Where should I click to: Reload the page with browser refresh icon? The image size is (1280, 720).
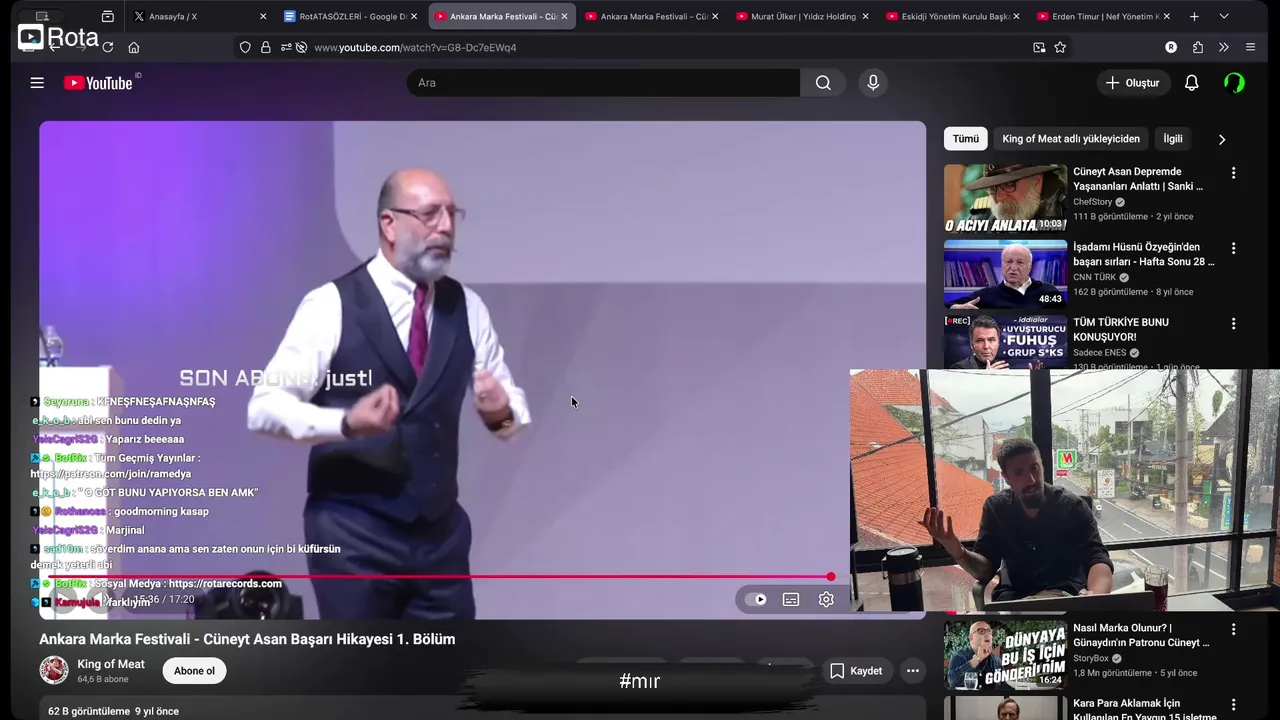(x=107, y=47)
